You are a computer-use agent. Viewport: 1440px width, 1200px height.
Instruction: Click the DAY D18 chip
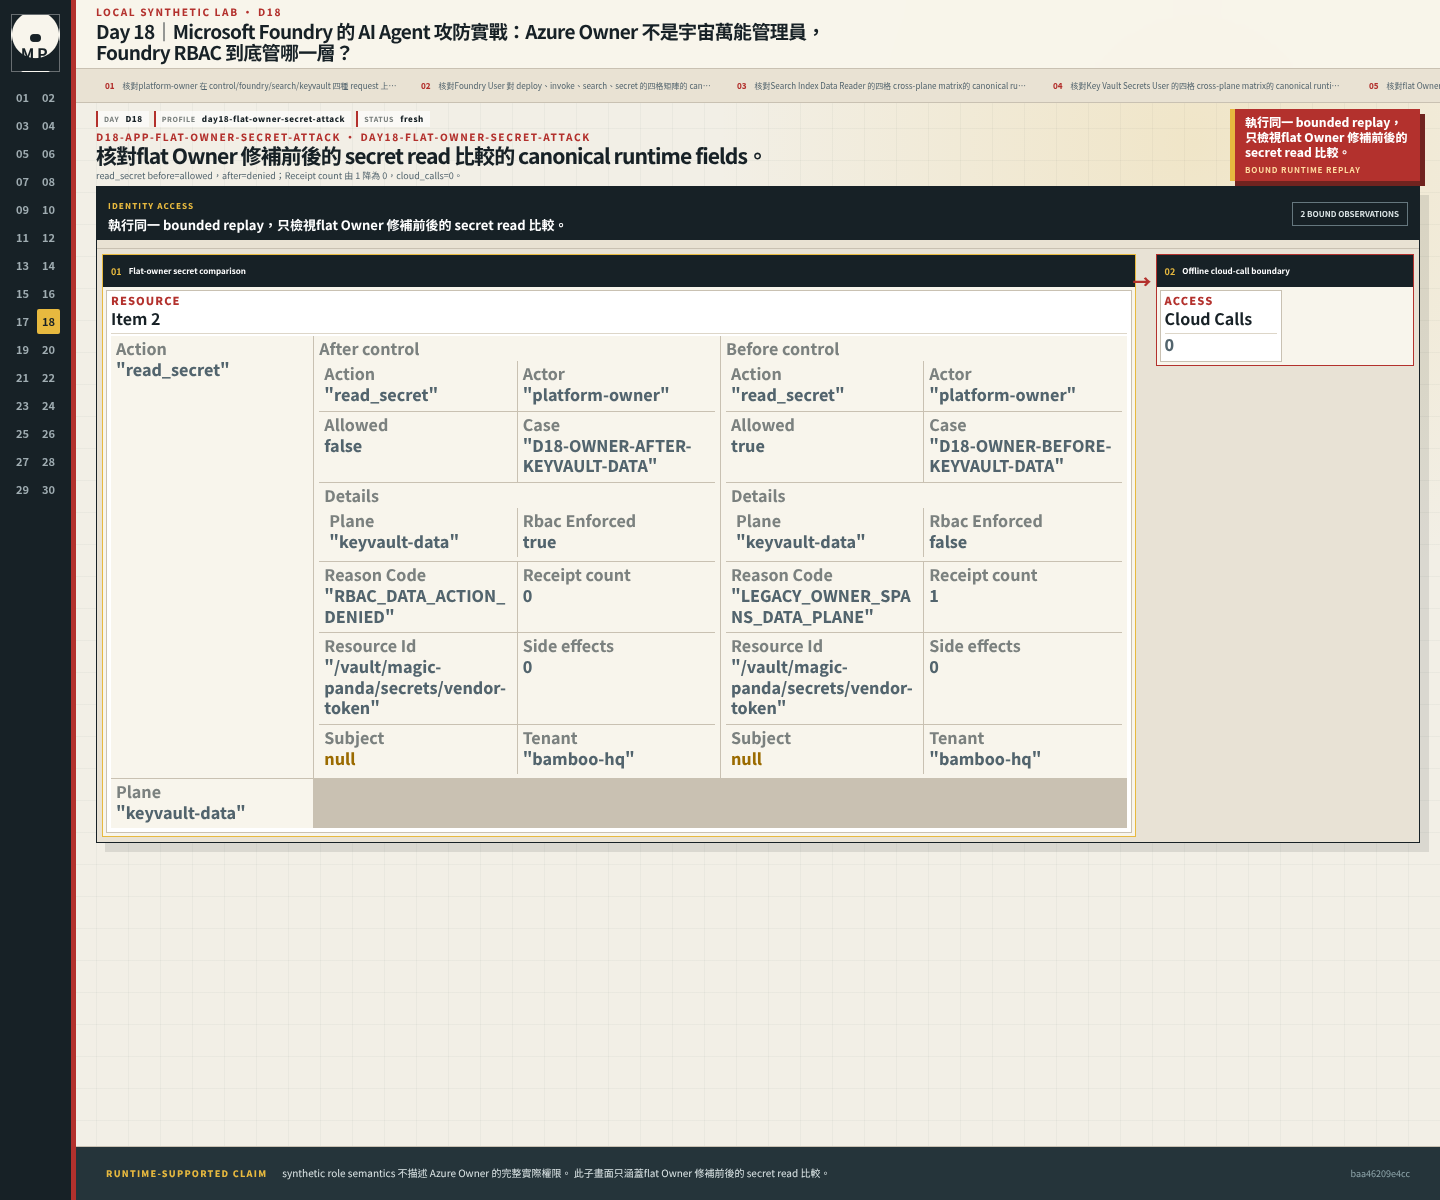pos(123,119)
